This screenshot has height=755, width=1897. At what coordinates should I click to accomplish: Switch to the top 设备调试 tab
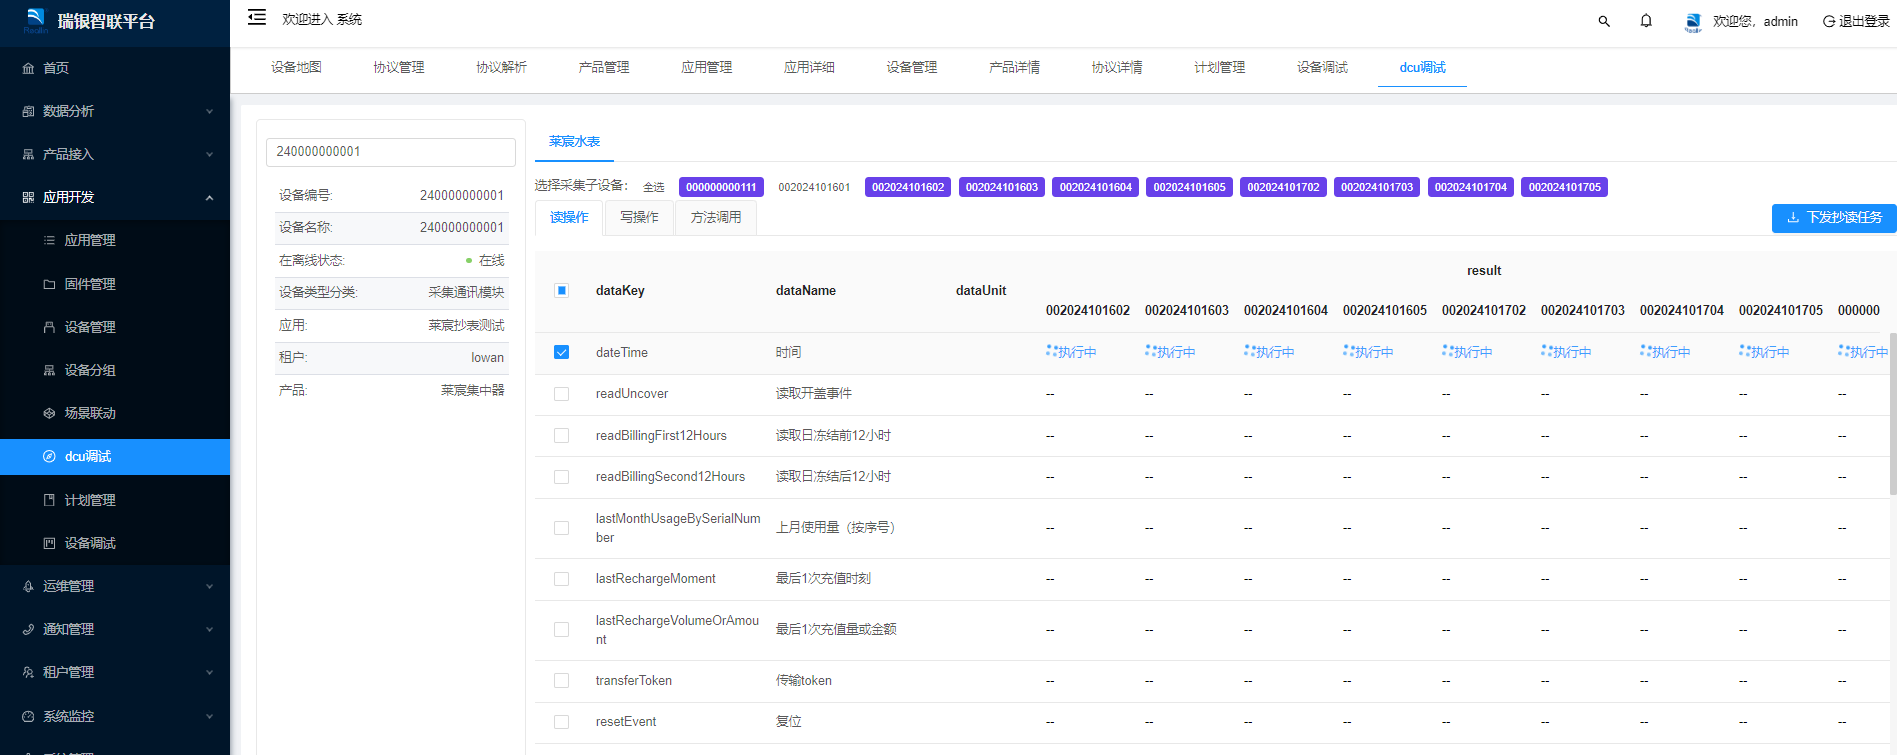pyautogui.click(x=1322, y=67)
